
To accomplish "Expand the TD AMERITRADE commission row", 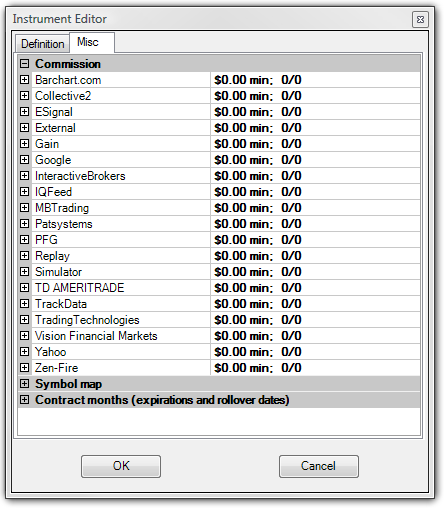I will [24, 287].
